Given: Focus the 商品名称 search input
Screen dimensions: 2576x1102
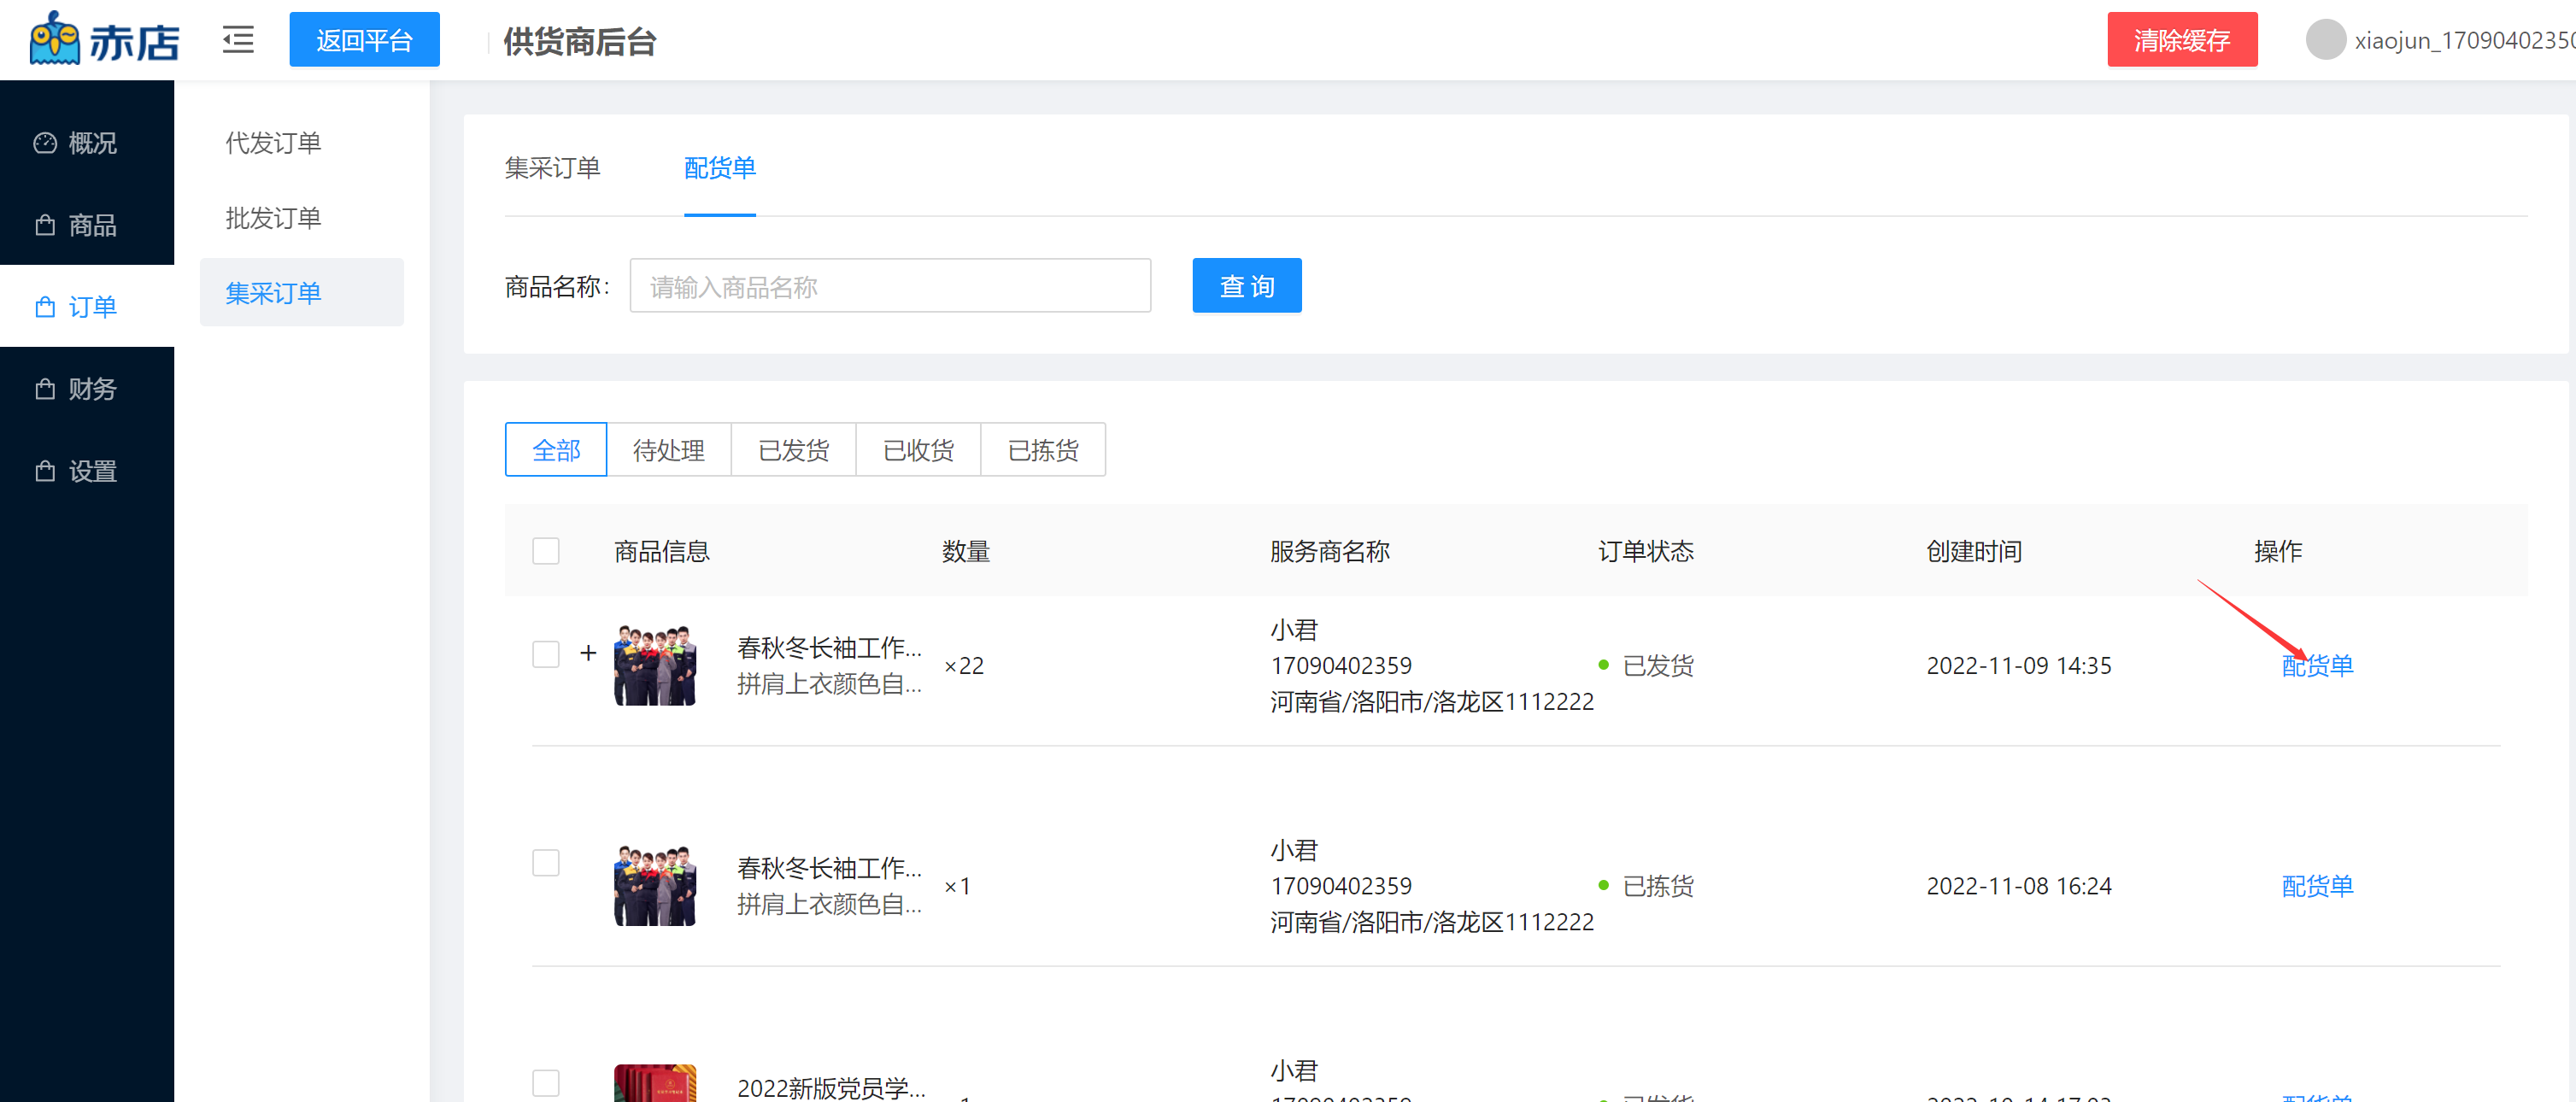Looking at the screenshot, I should pos(890,286).
